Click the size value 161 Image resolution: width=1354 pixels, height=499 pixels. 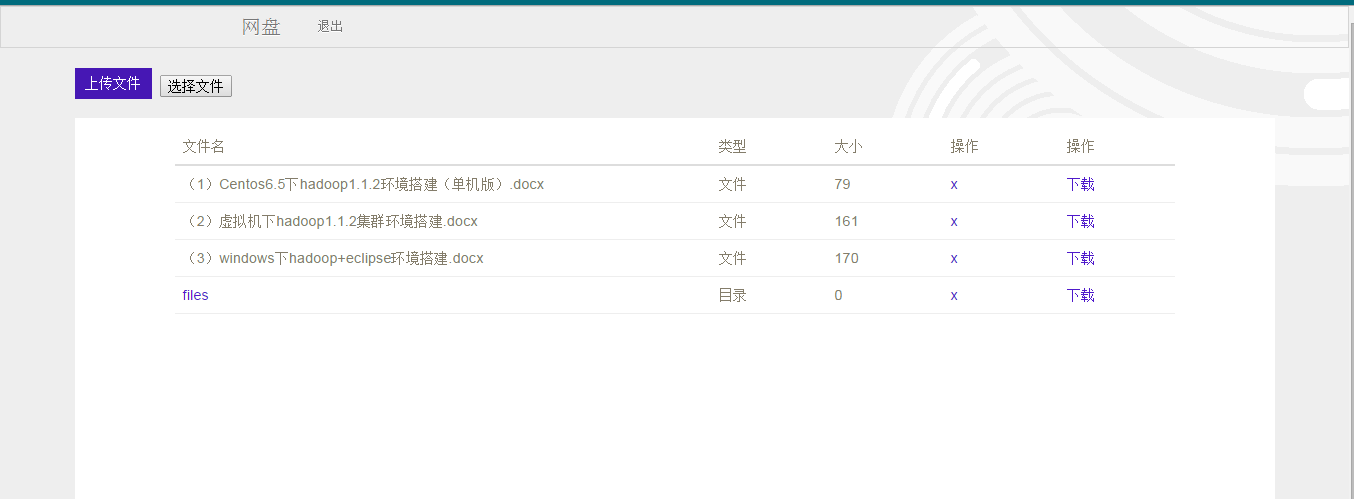click(x=846, y=221)
